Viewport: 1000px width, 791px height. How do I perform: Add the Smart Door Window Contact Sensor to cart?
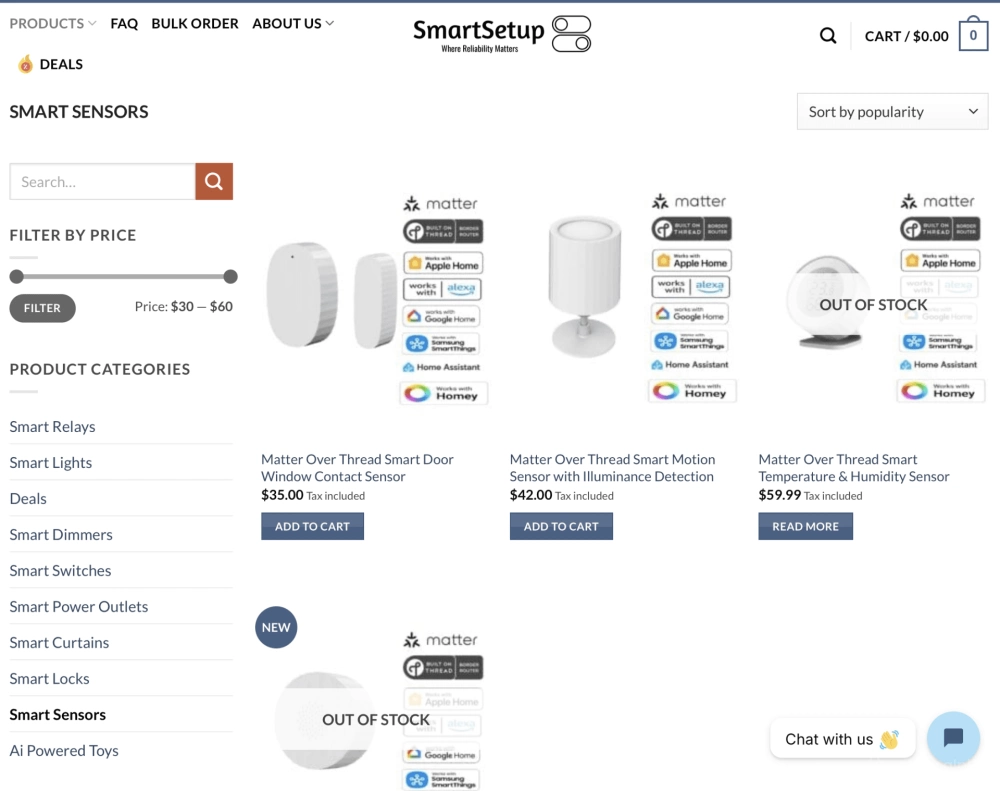click(x=312, y=525)
